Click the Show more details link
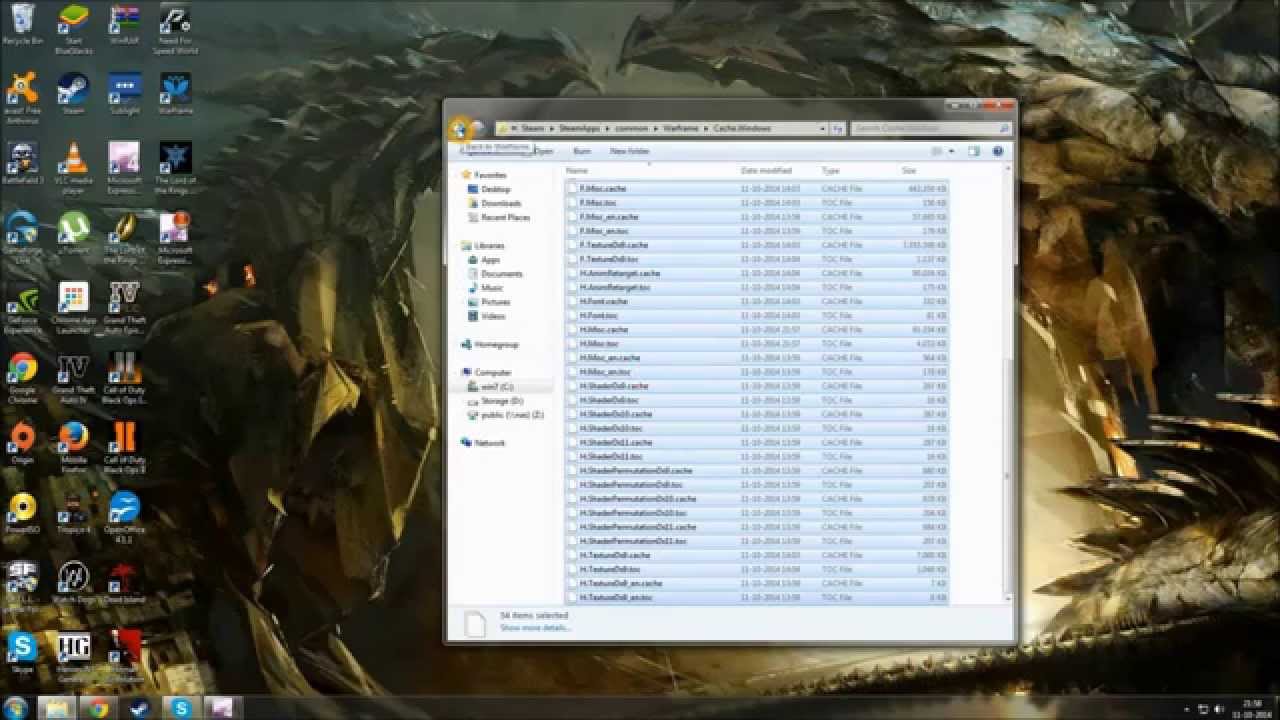1280x720 pixels. pos(535,628)
